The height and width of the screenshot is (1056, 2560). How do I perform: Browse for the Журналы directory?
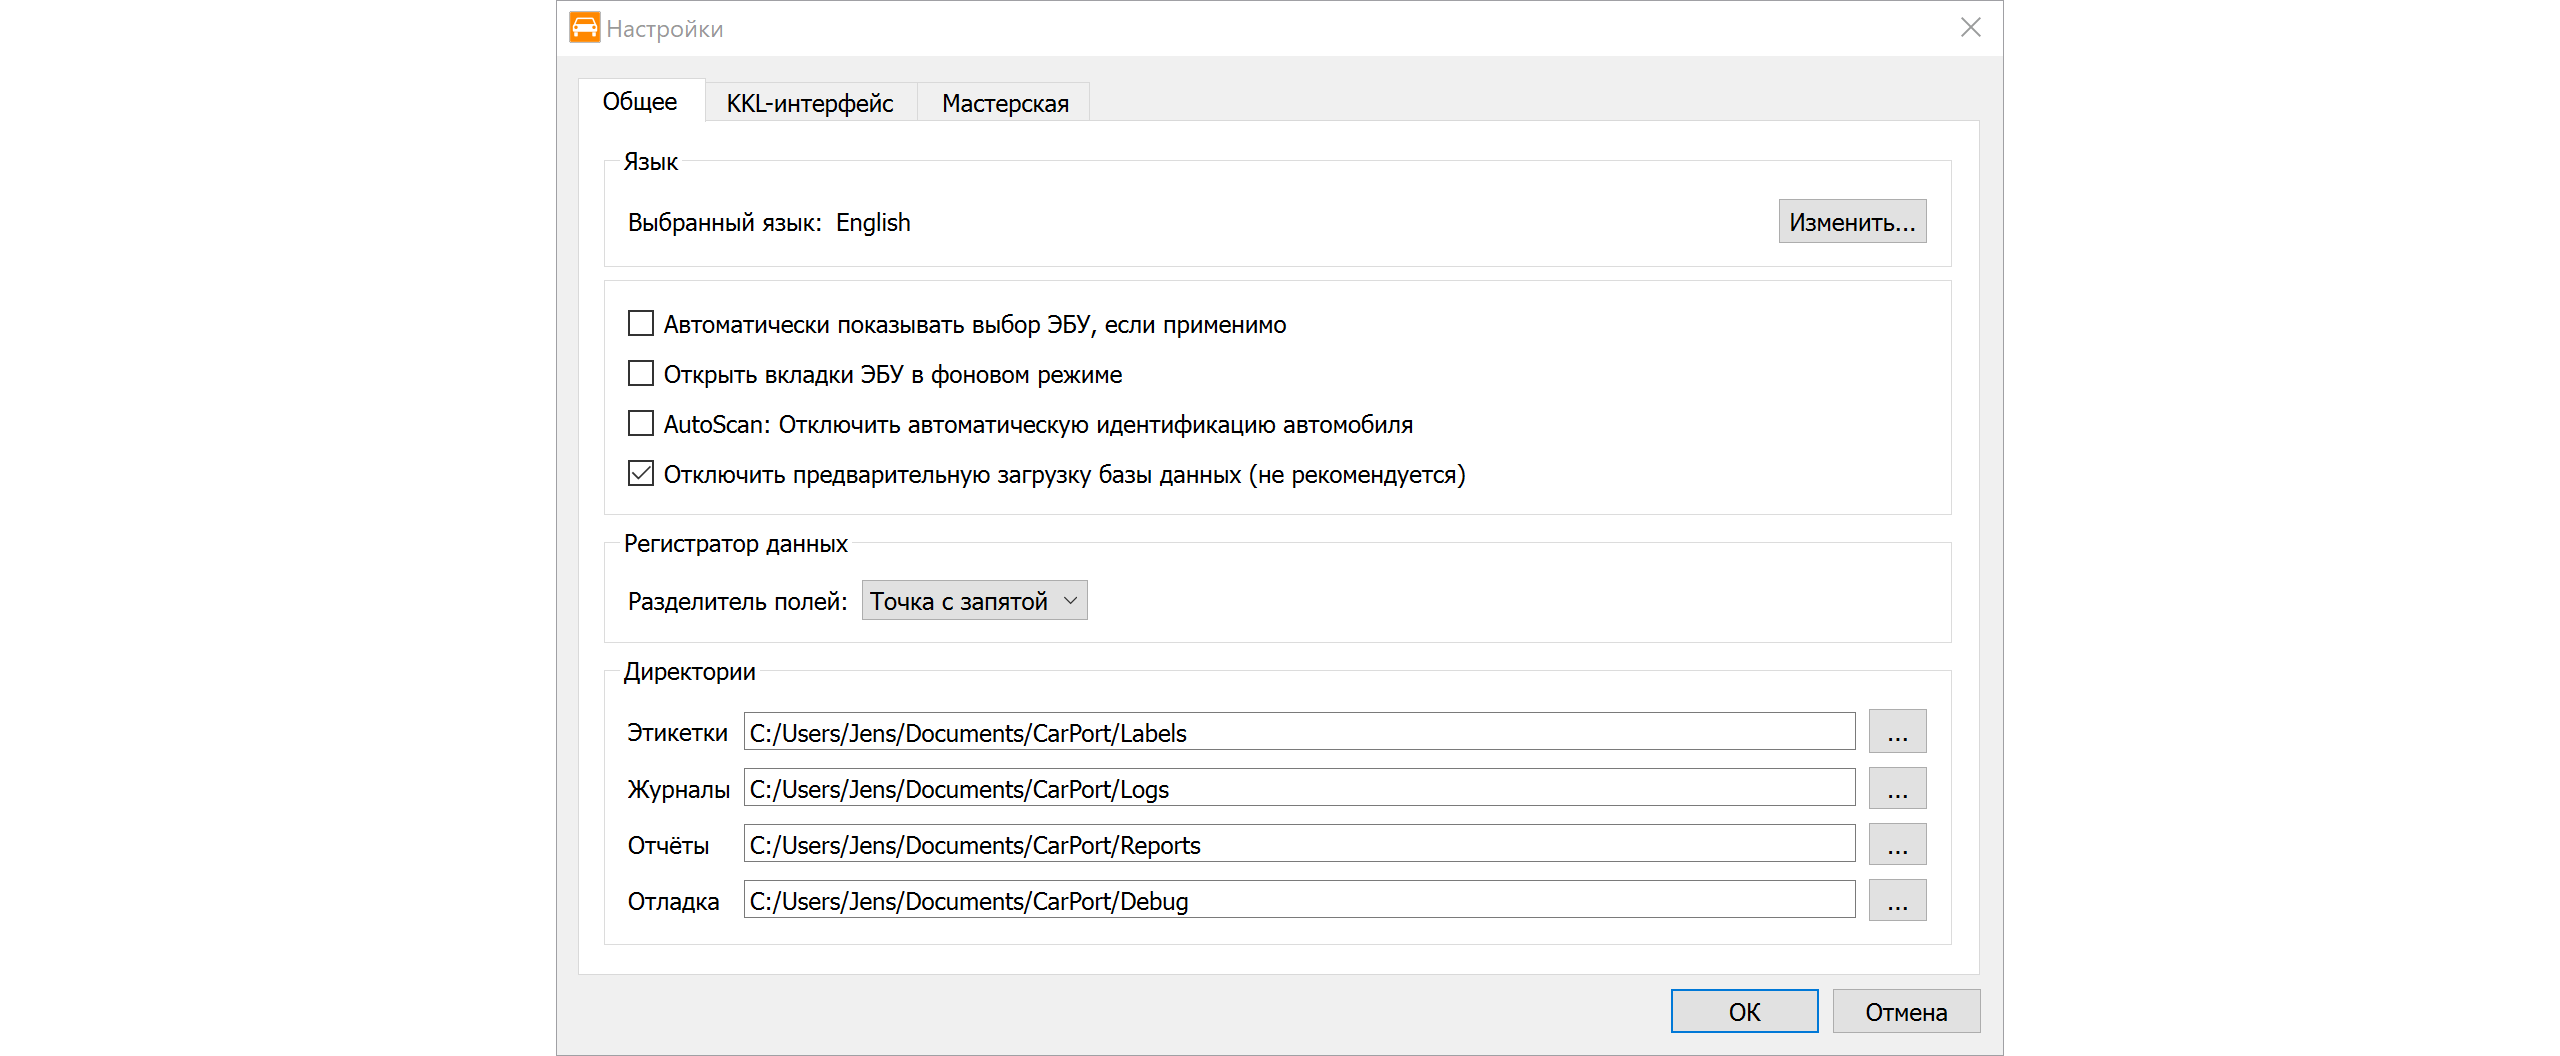pyautogui.click(x=1897, y=789)
